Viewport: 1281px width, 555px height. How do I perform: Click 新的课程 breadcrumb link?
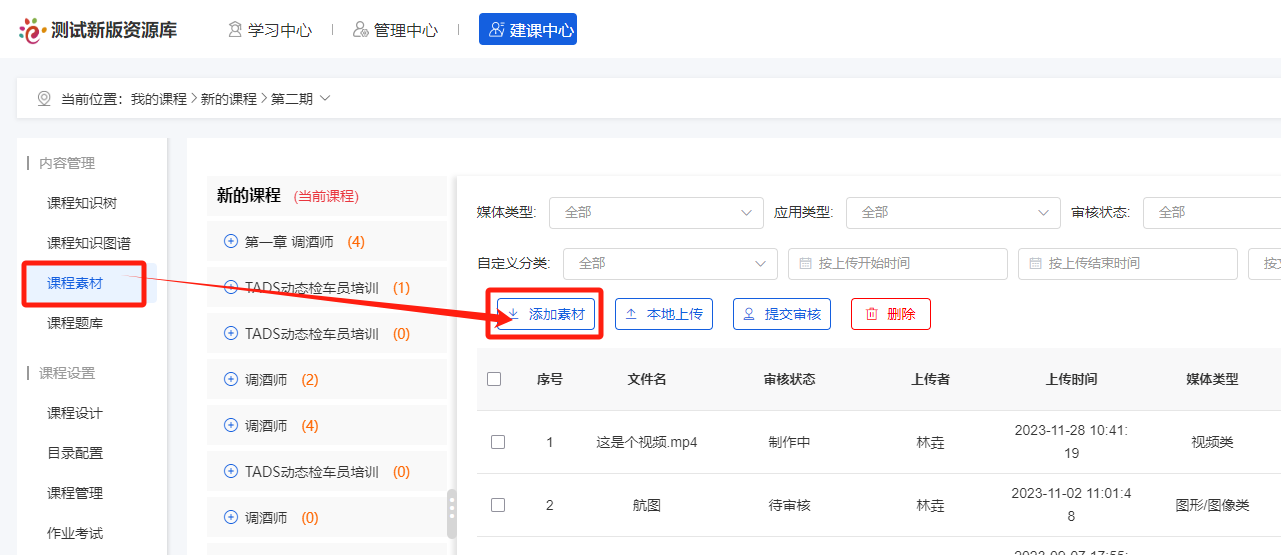coord(229,99)
